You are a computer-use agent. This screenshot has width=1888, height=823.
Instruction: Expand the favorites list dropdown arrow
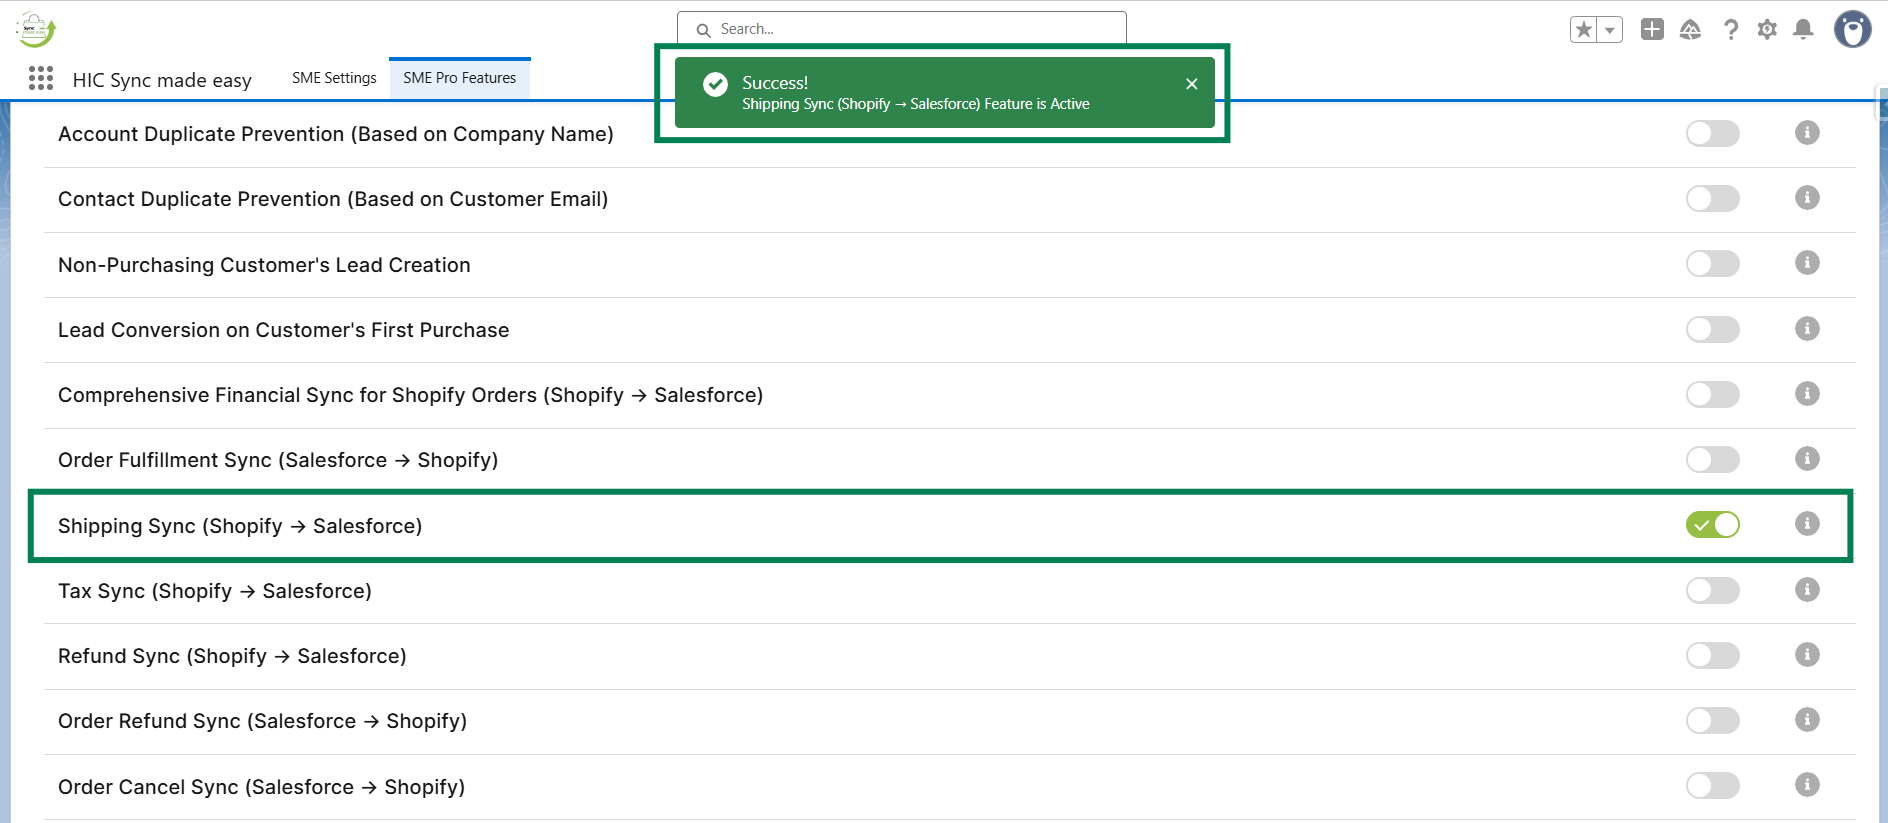[1610, 30]
